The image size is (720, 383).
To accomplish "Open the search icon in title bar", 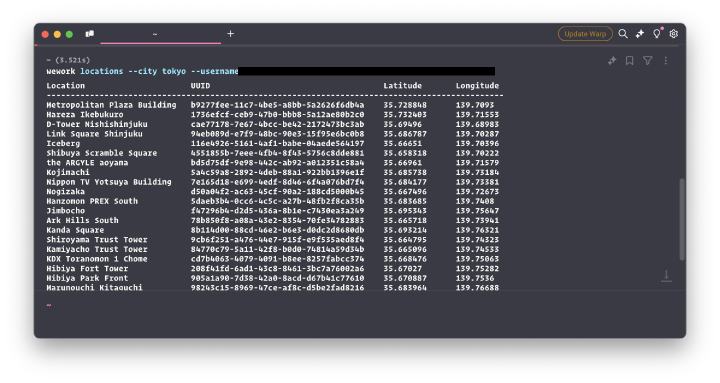I will pyautogui.click(x=623, y=34).
